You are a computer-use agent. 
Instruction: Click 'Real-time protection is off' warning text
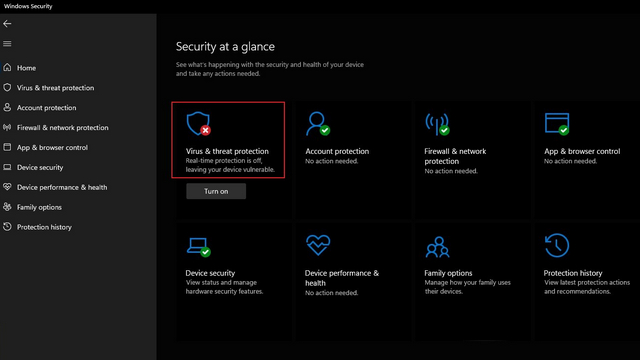[230, 165]
